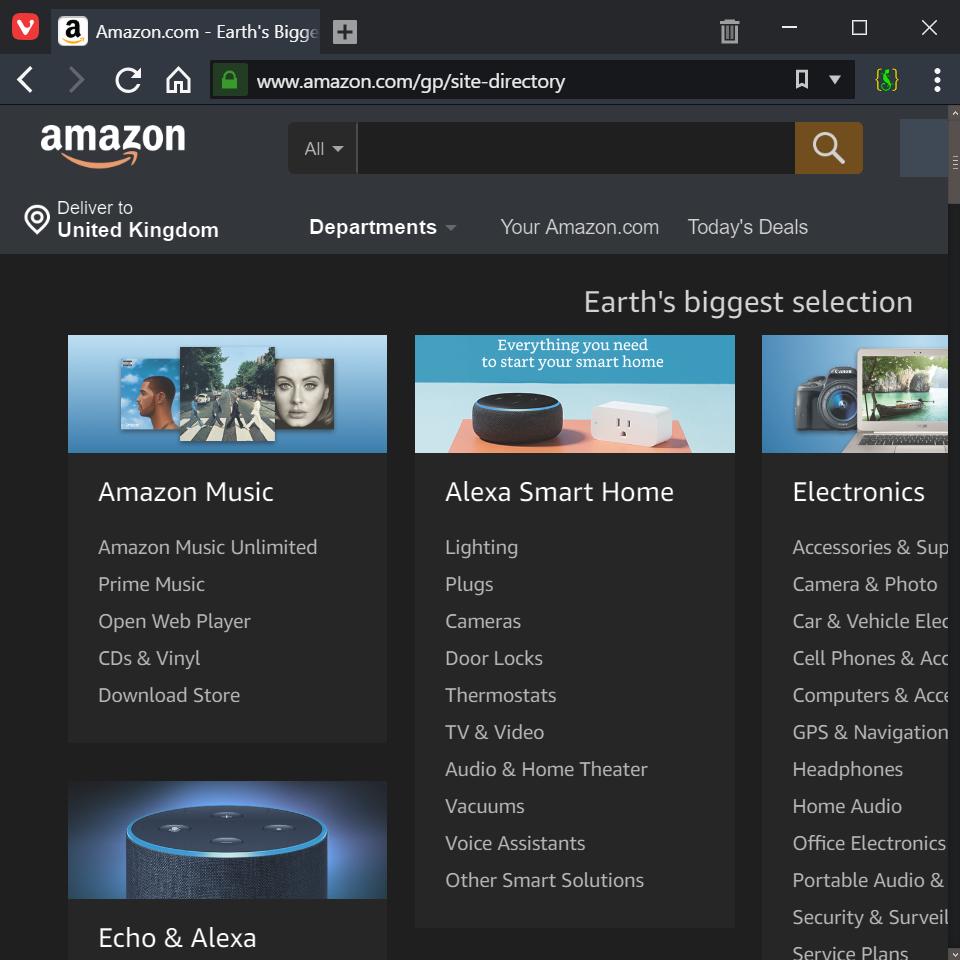Open Plugs category

[x=469, y=585]
